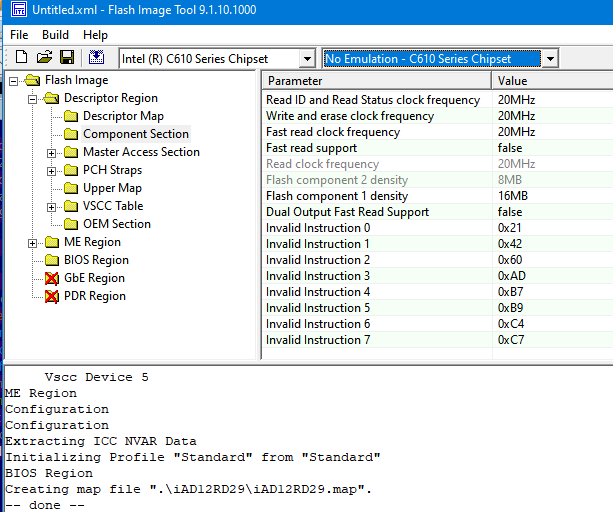613x512 pixels.
Task: Select the Component Section tree item
Action: 136,134
